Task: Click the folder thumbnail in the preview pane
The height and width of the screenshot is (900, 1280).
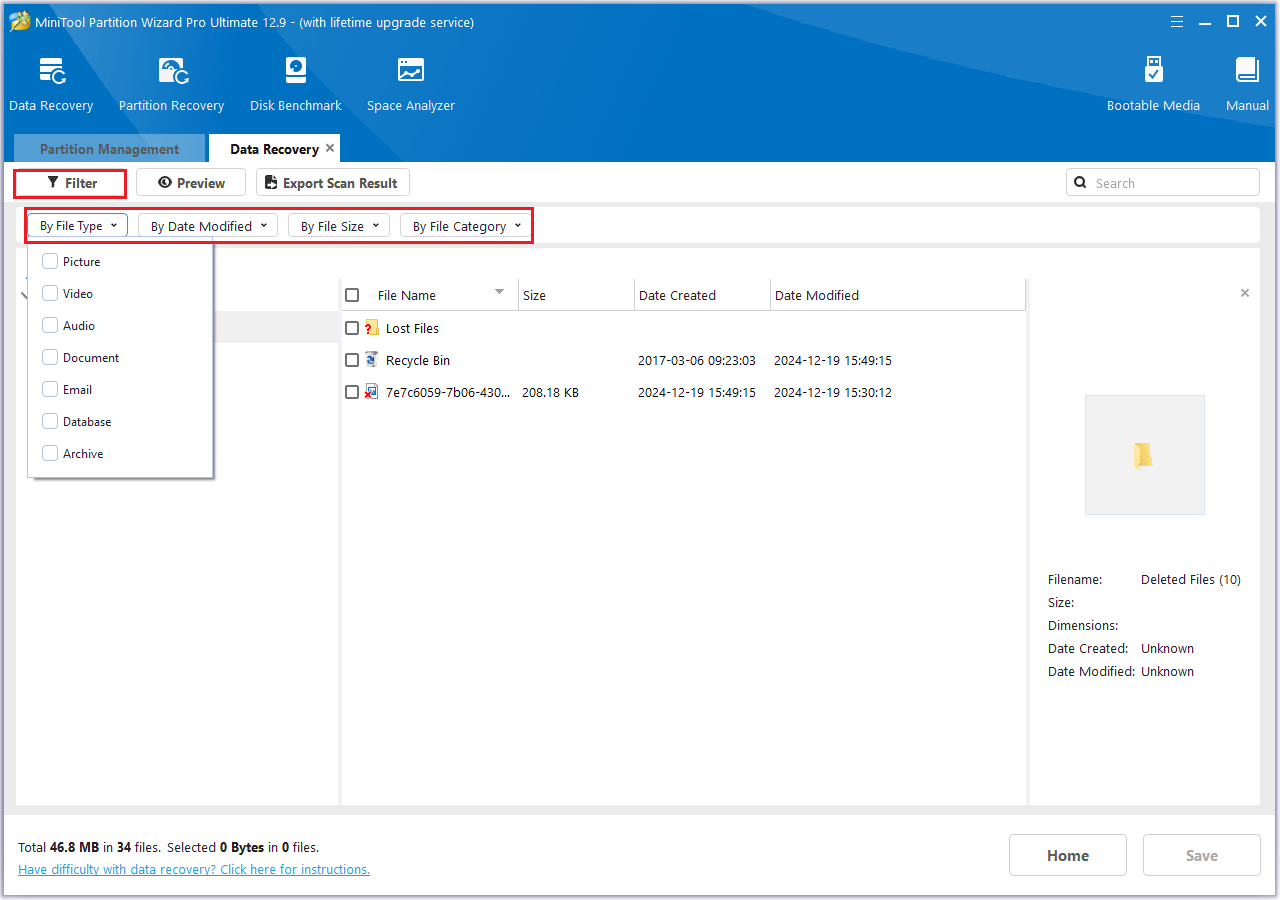Action: click(1145, 455)
